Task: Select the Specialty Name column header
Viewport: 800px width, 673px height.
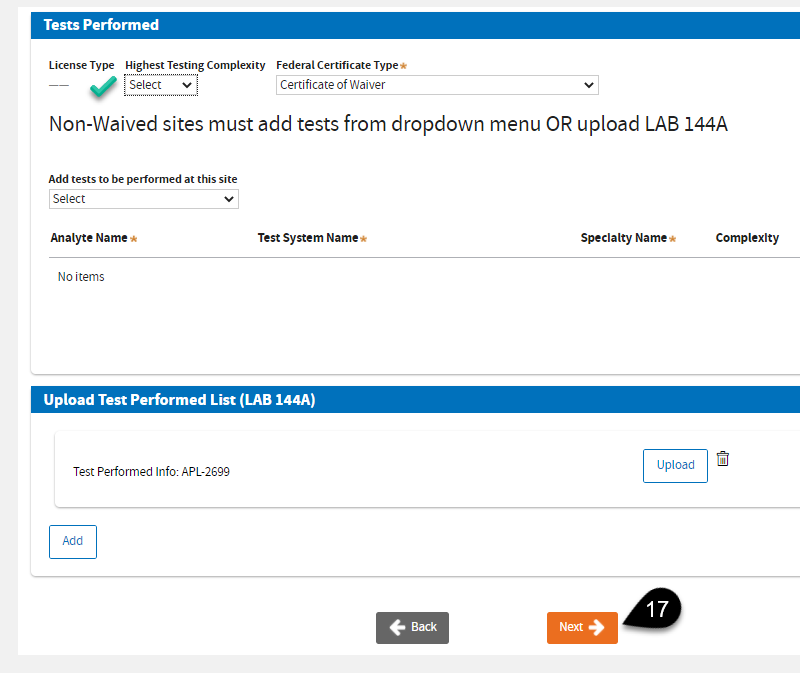Action: (x=623, y=238)
